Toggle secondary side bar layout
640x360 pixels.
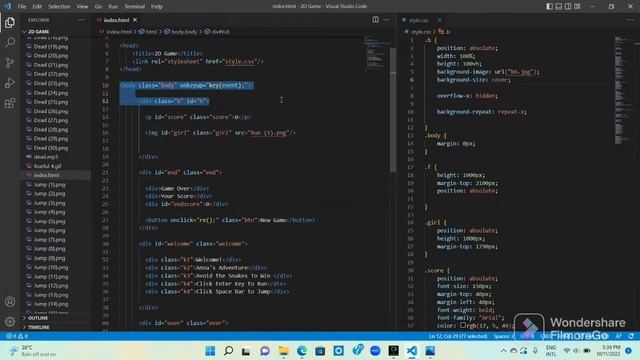click(568, 6)
